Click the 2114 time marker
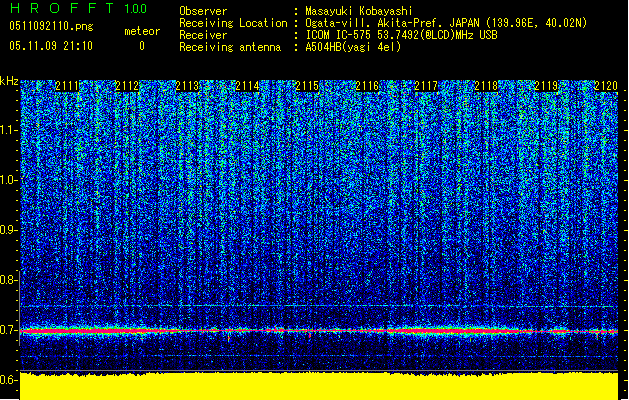This screenshot has width=629, height=400. tap(247, 86)
